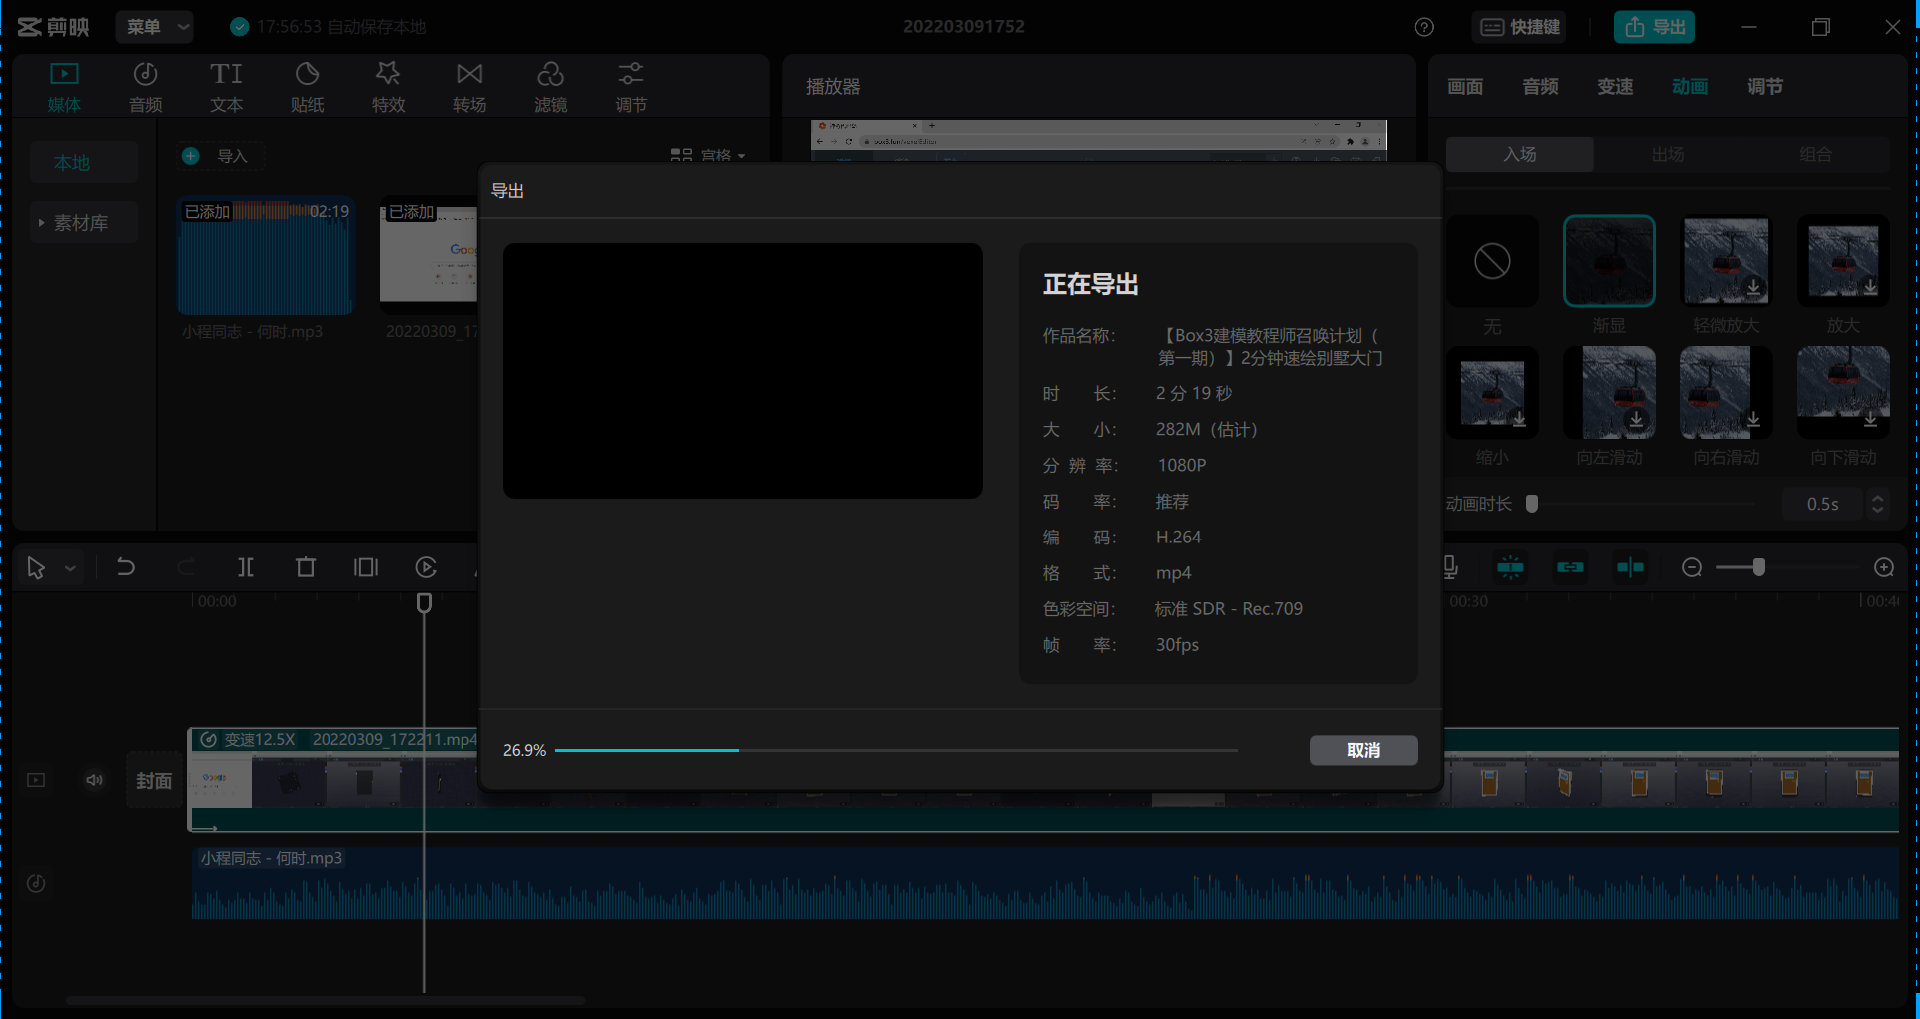Click 取消 to cancel the export

tap(1363, 750)
